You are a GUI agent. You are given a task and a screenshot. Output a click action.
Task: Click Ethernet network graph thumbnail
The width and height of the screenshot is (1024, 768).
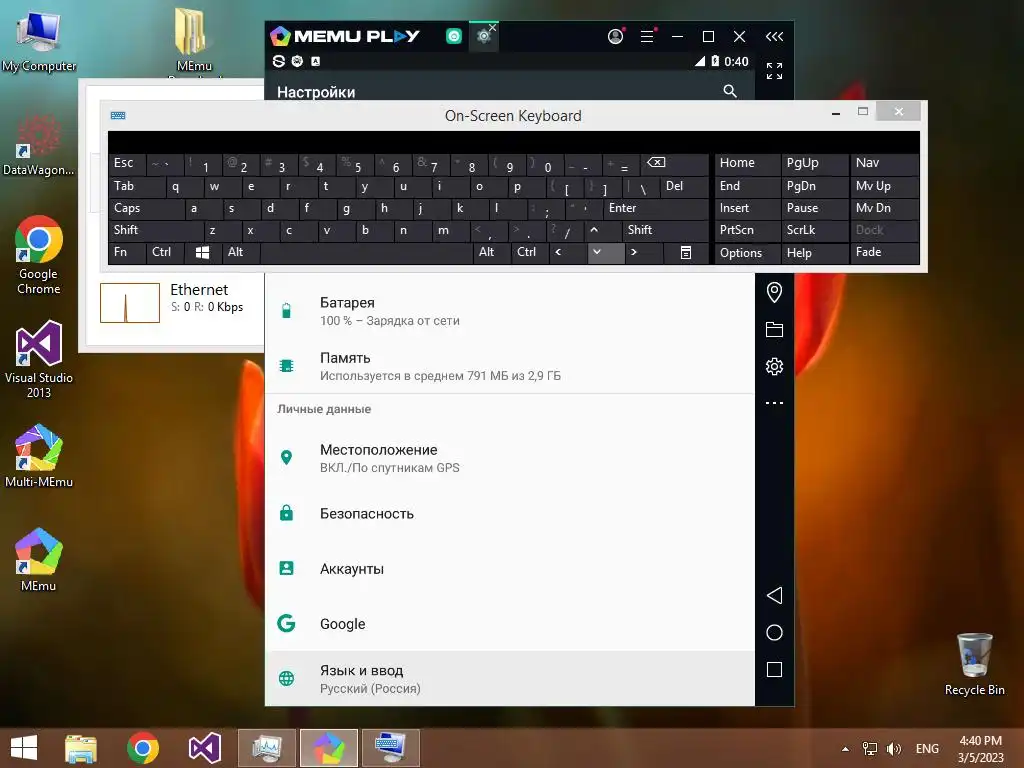click(129, 302)
